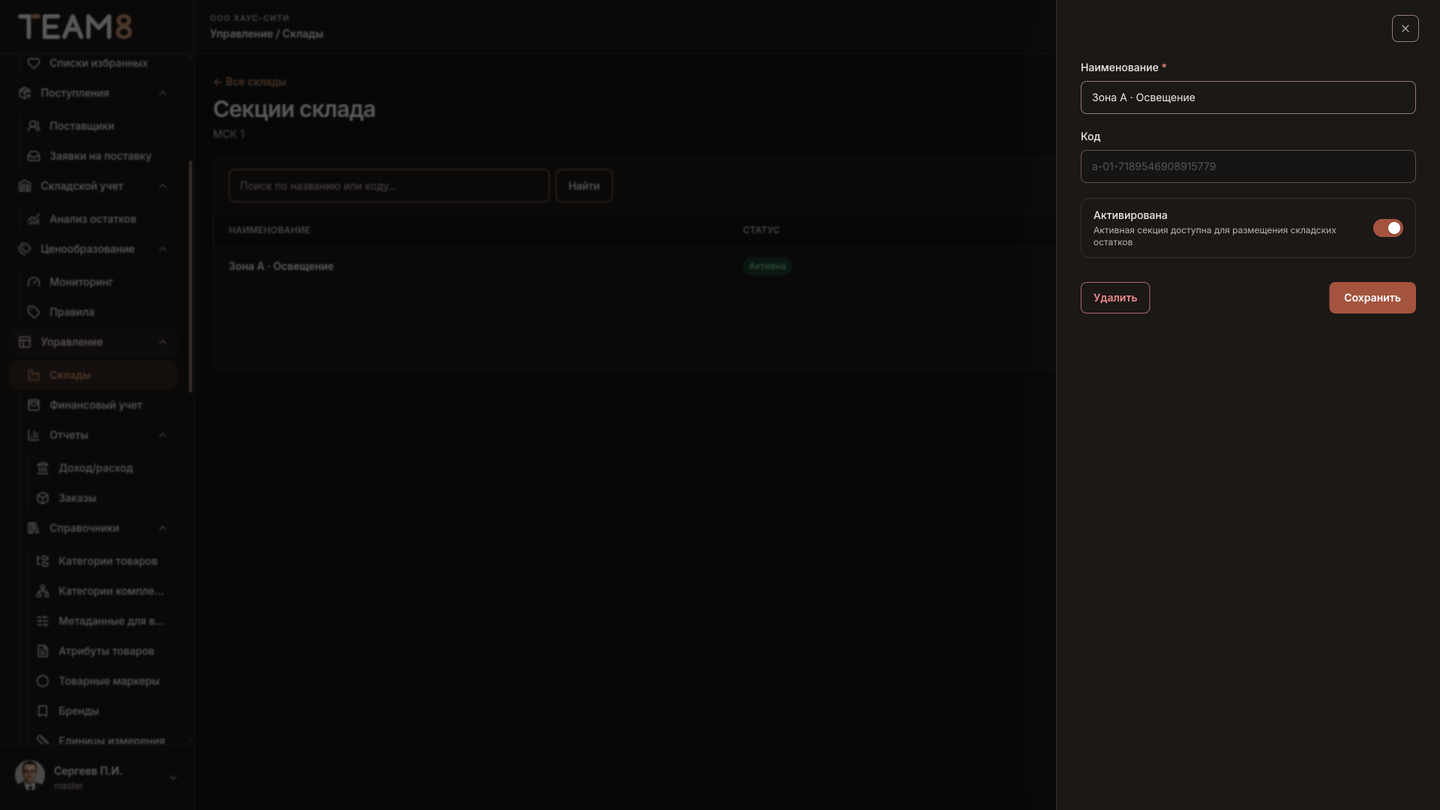
Task: Collapse the Управление section chevron
Action: point(162,342)
